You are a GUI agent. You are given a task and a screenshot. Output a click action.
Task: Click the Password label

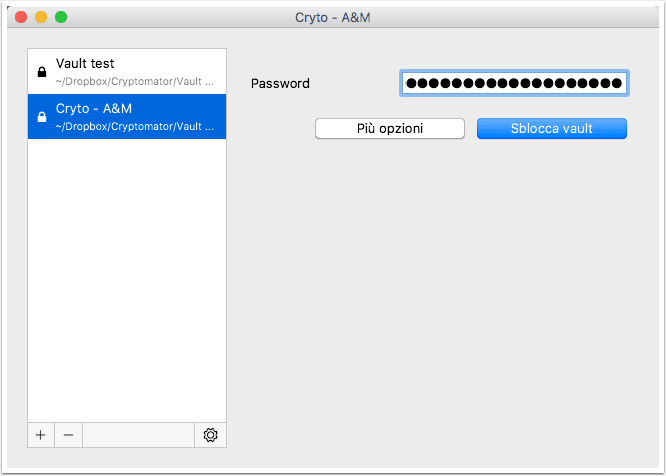[280, 84]
